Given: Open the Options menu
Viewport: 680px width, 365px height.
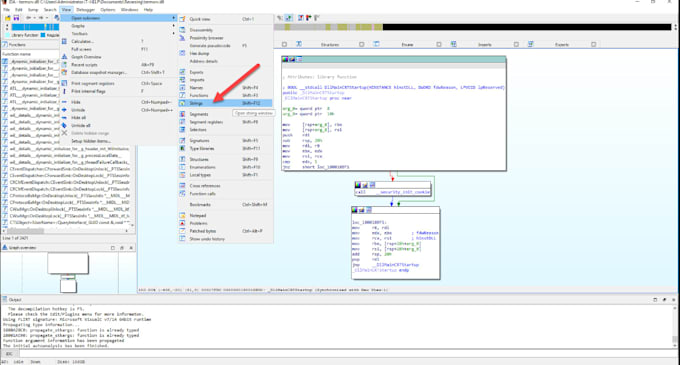Looking at the screenshot, I should [108, 10].
